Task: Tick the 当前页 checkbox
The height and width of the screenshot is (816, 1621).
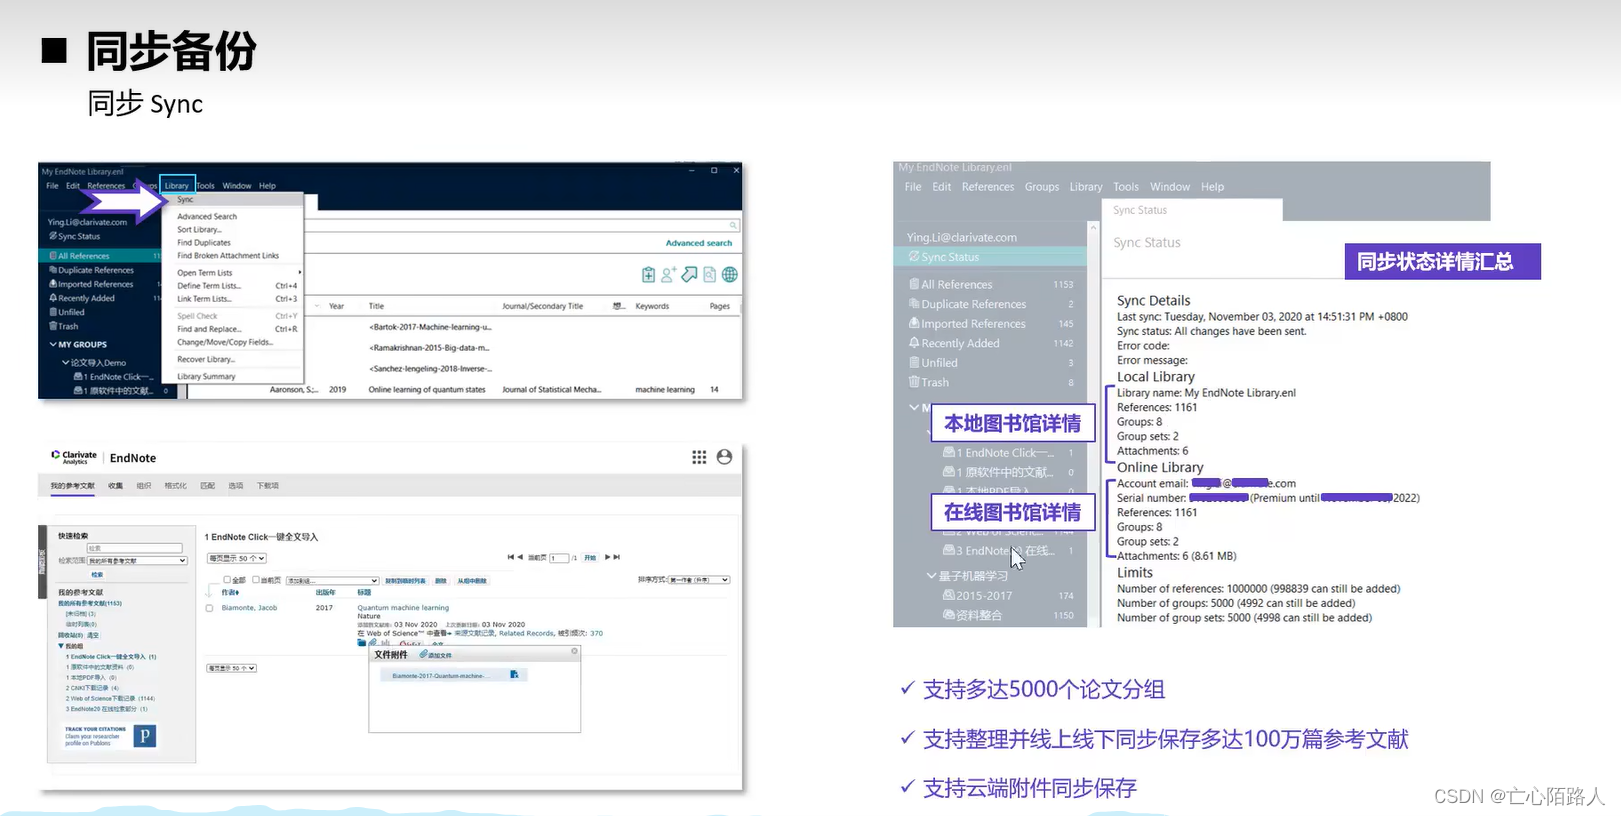Action: [x=256, y=580]
